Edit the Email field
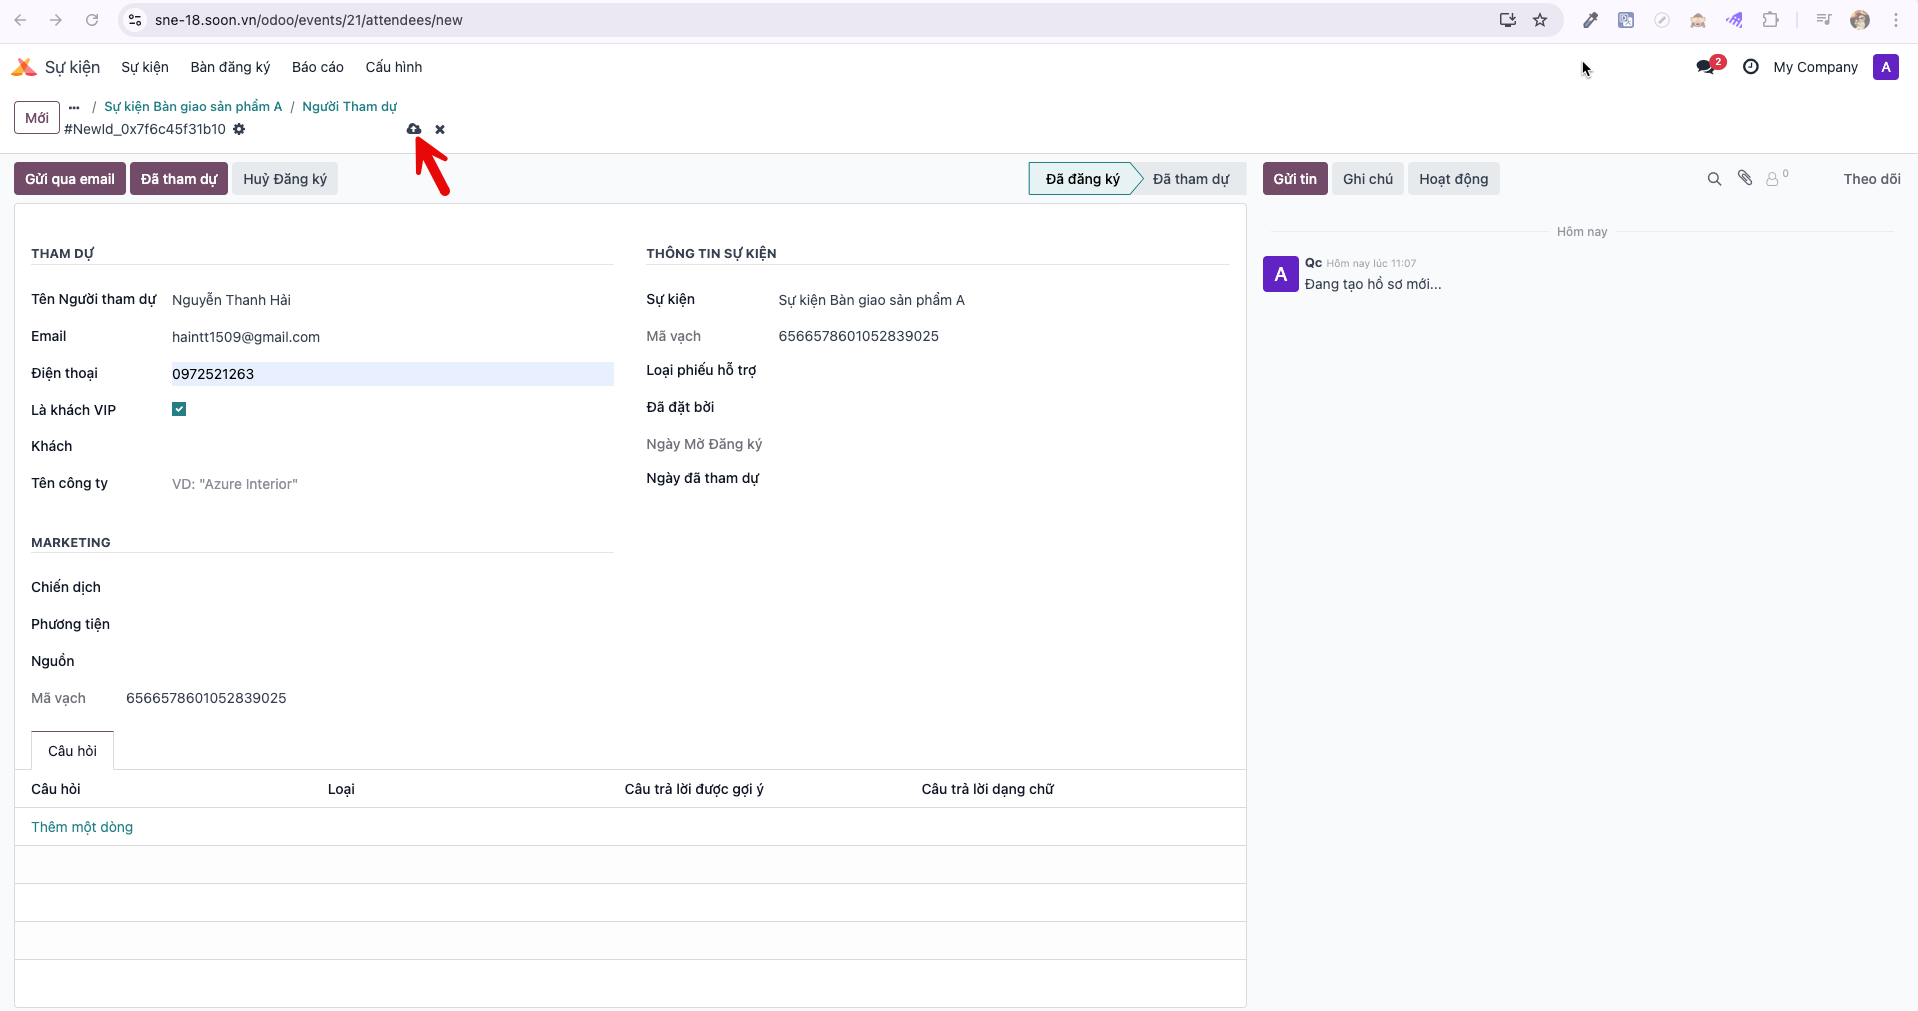Viewport: 1918px width, 1011px height. point(392,337)
